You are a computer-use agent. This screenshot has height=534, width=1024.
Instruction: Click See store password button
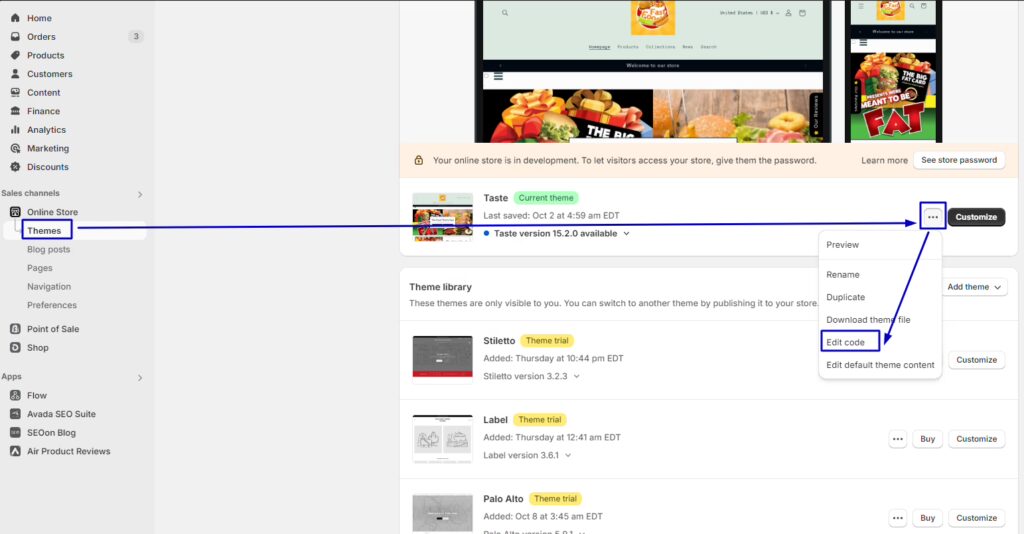click(959, 160)
